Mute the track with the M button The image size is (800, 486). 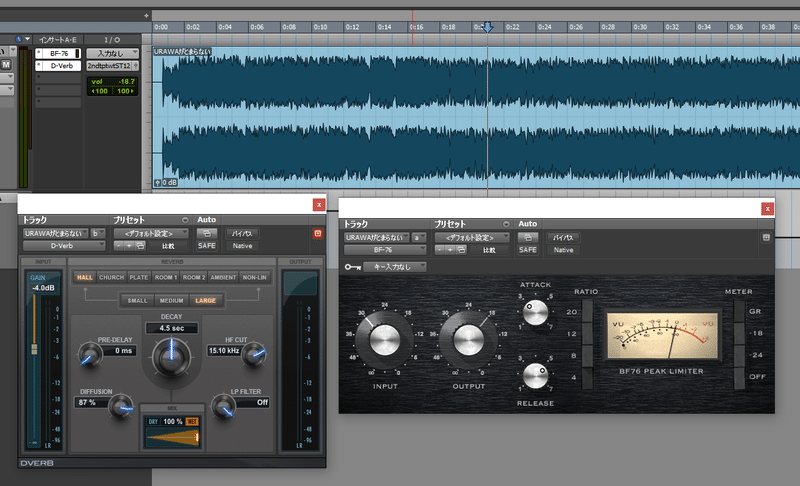click(x=6, y=64)
